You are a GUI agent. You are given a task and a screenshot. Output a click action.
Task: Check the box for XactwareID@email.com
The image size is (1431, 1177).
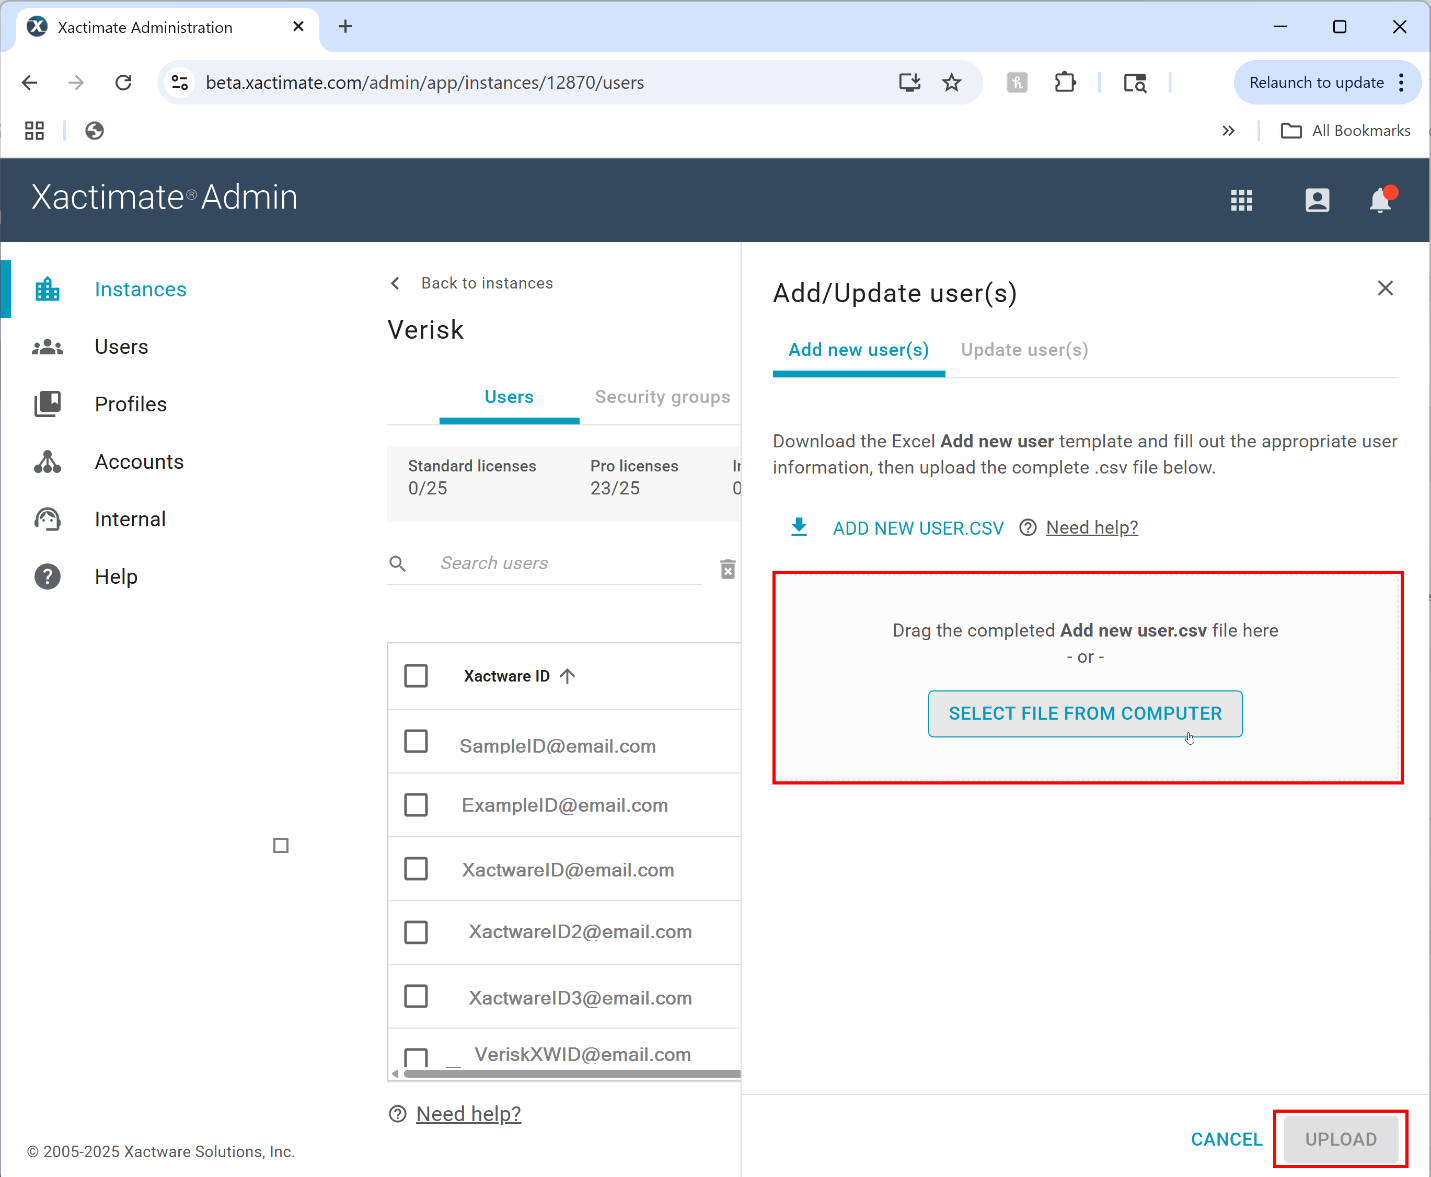pyautogui.click(x=416, y=868)
